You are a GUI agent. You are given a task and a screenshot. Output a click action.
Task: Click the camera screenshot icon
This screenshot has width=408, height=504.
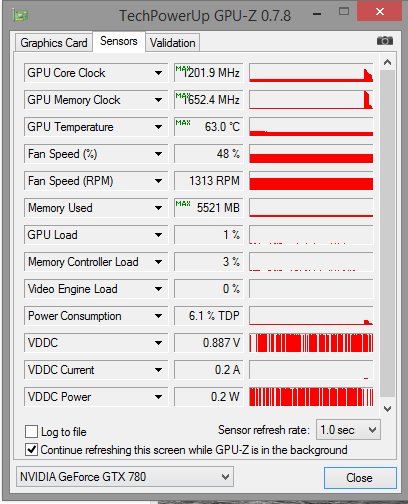coord(385,41)
